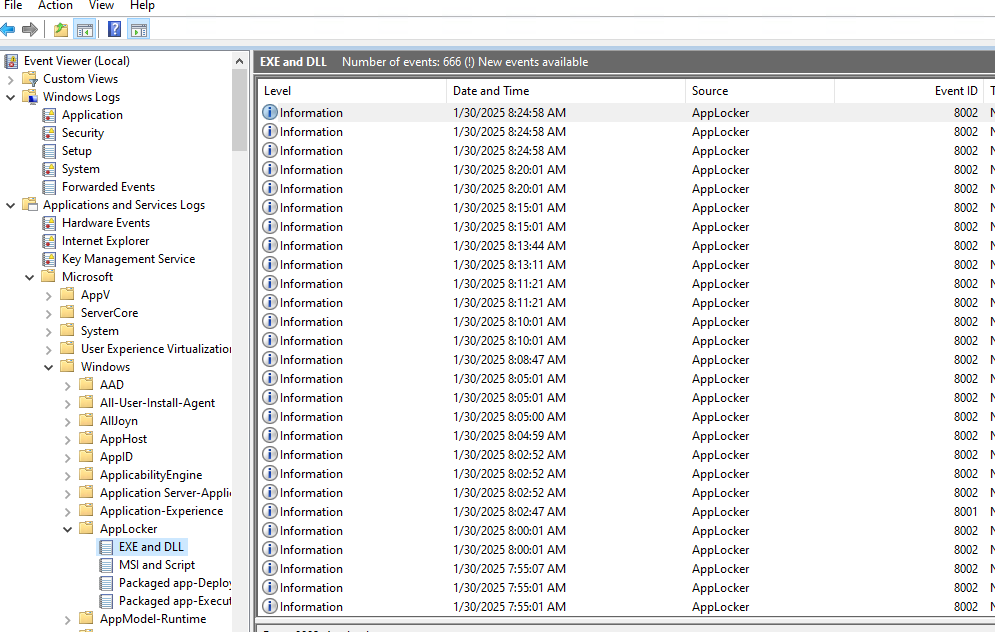995x632 pixels.
Task: Toggle the Show/Hide Console Tree button
Action: (x=85, y=28)
